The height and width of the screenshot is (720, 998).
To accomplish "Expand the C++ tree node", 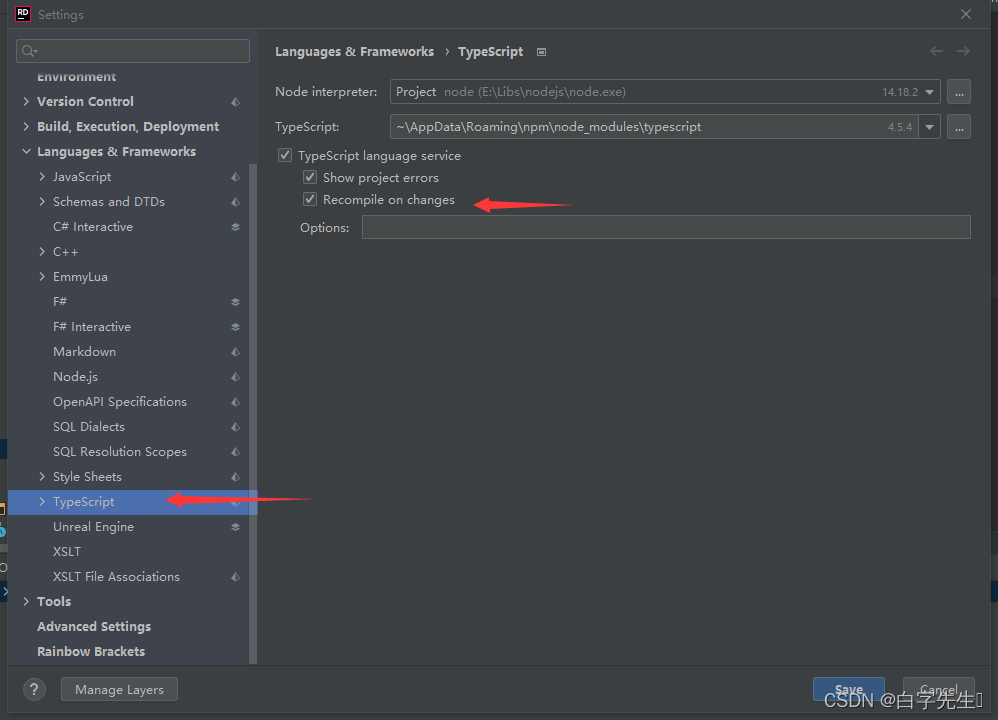I will click(42, 251).
